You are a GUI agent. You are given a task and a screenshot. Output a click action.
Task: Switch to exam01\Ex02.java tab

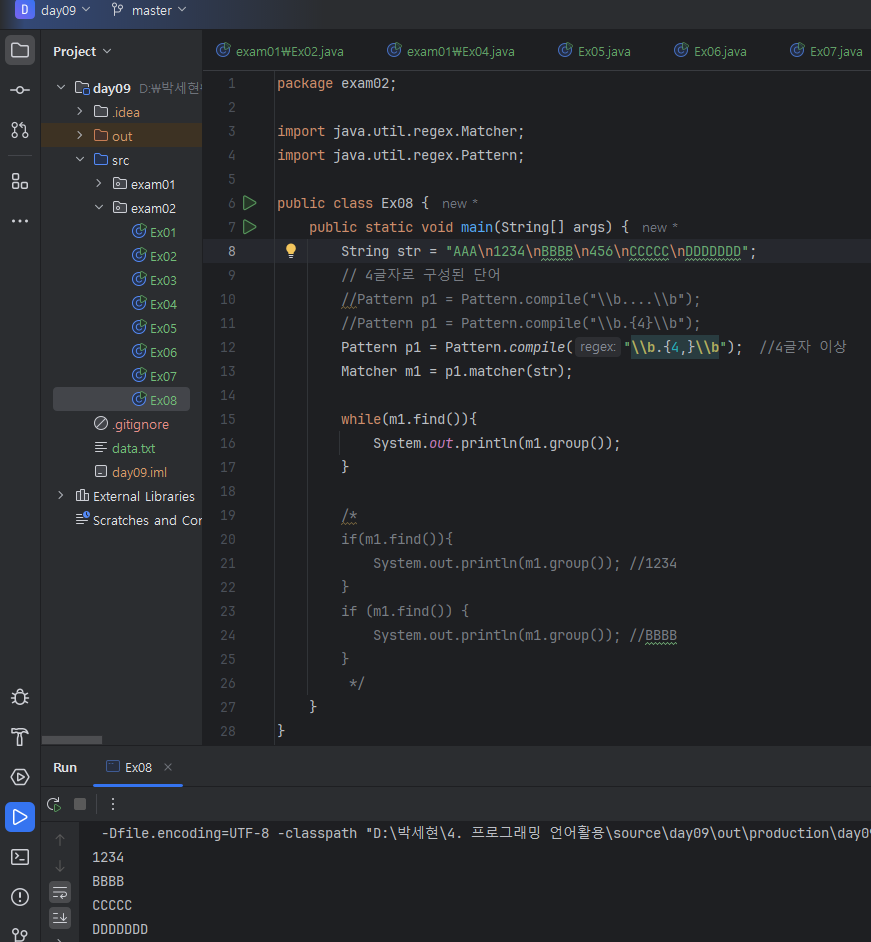coord(280,51)
